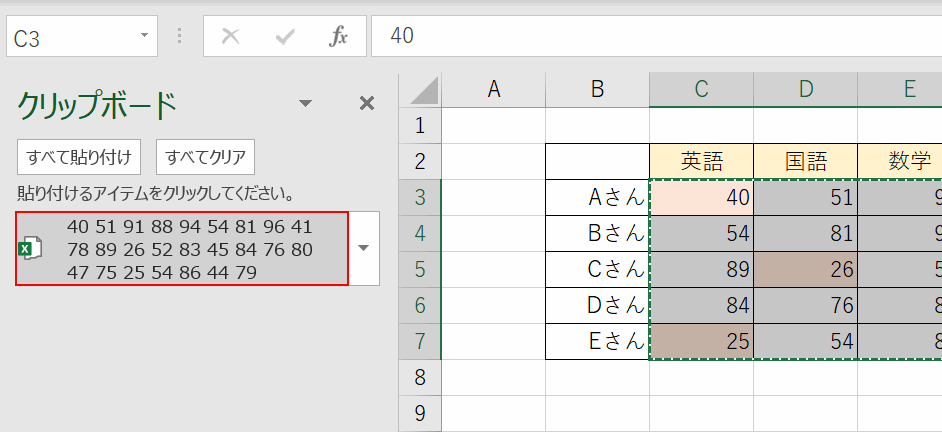The width and height of the screenshot is (942, 432).
Task: Click the cancel (X) formula bar icon
Action: point(231,37)
